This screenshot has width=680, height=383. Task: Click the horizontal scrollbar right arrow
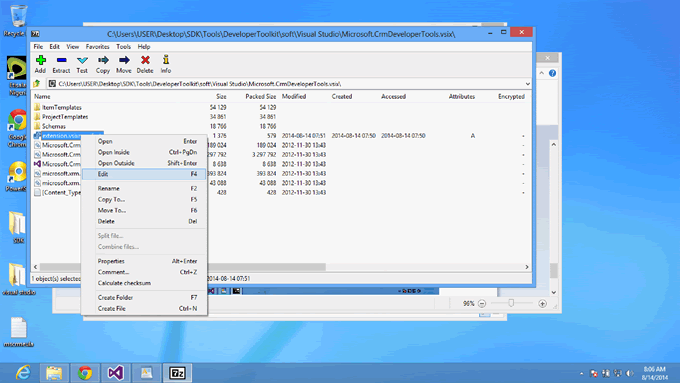click(x=527, y=267)
